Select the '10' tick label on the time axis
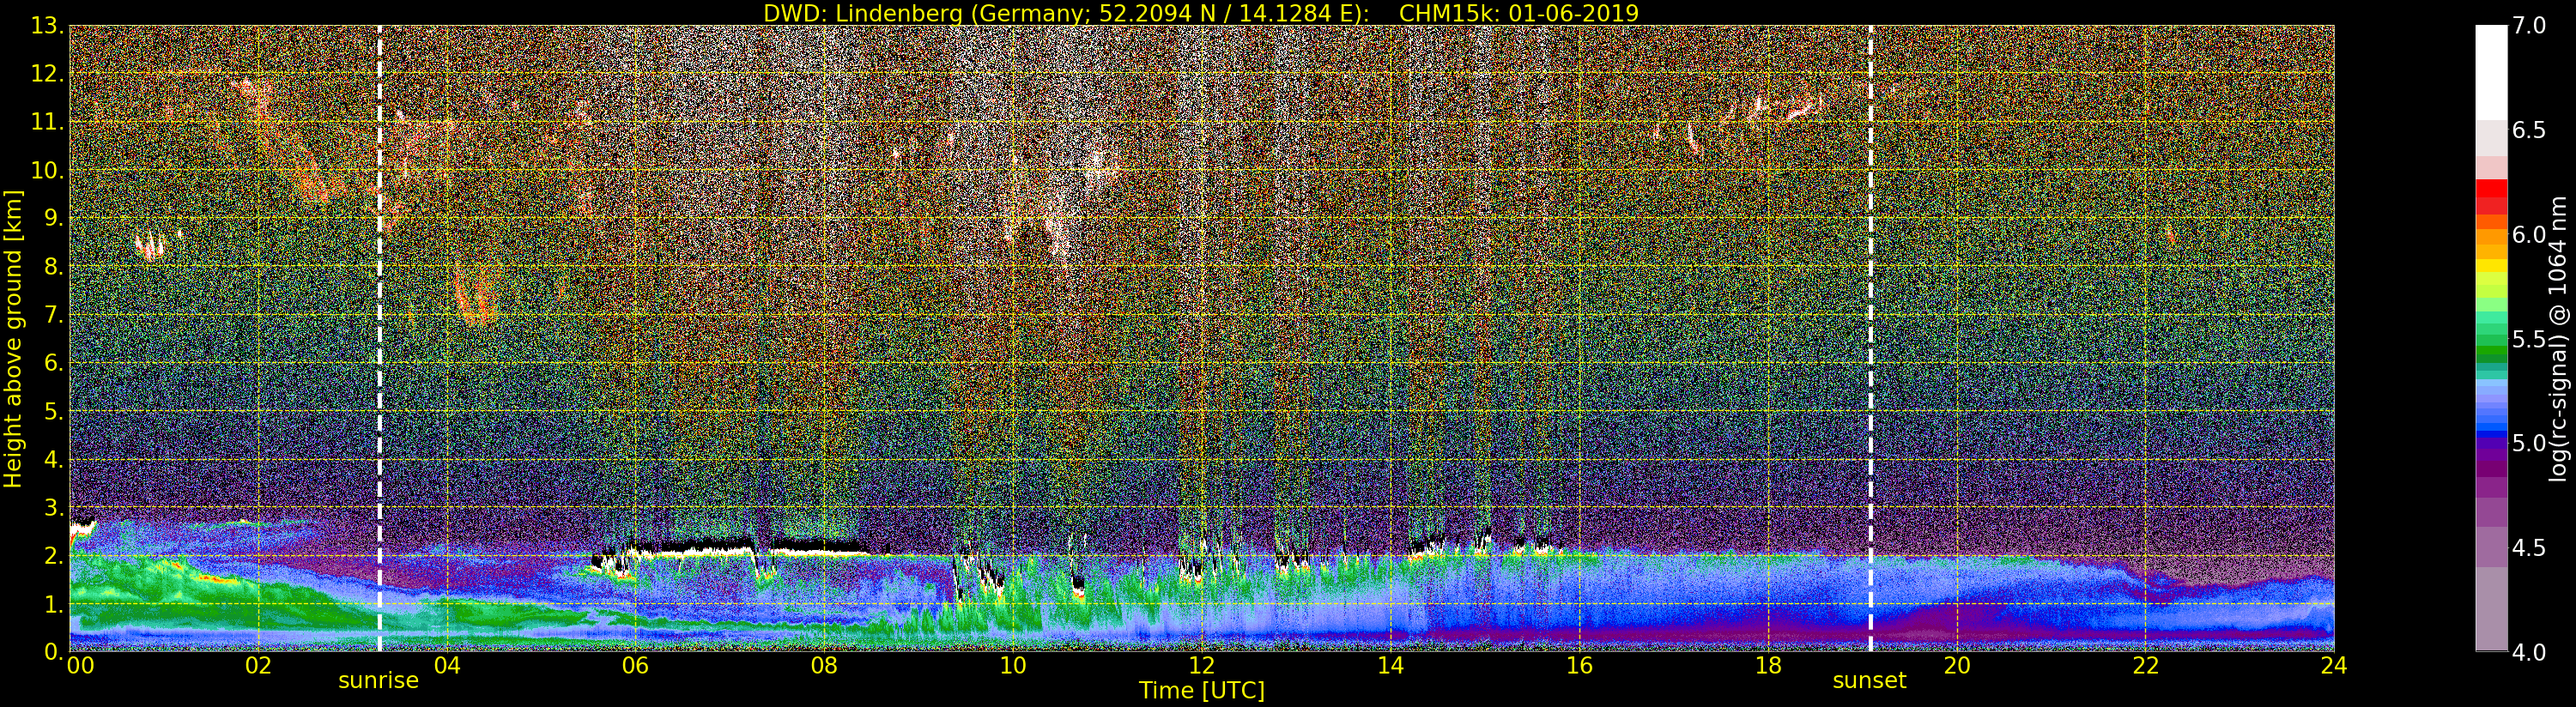The height and width of the screenshot is (707, 2576). point(1013,665)
